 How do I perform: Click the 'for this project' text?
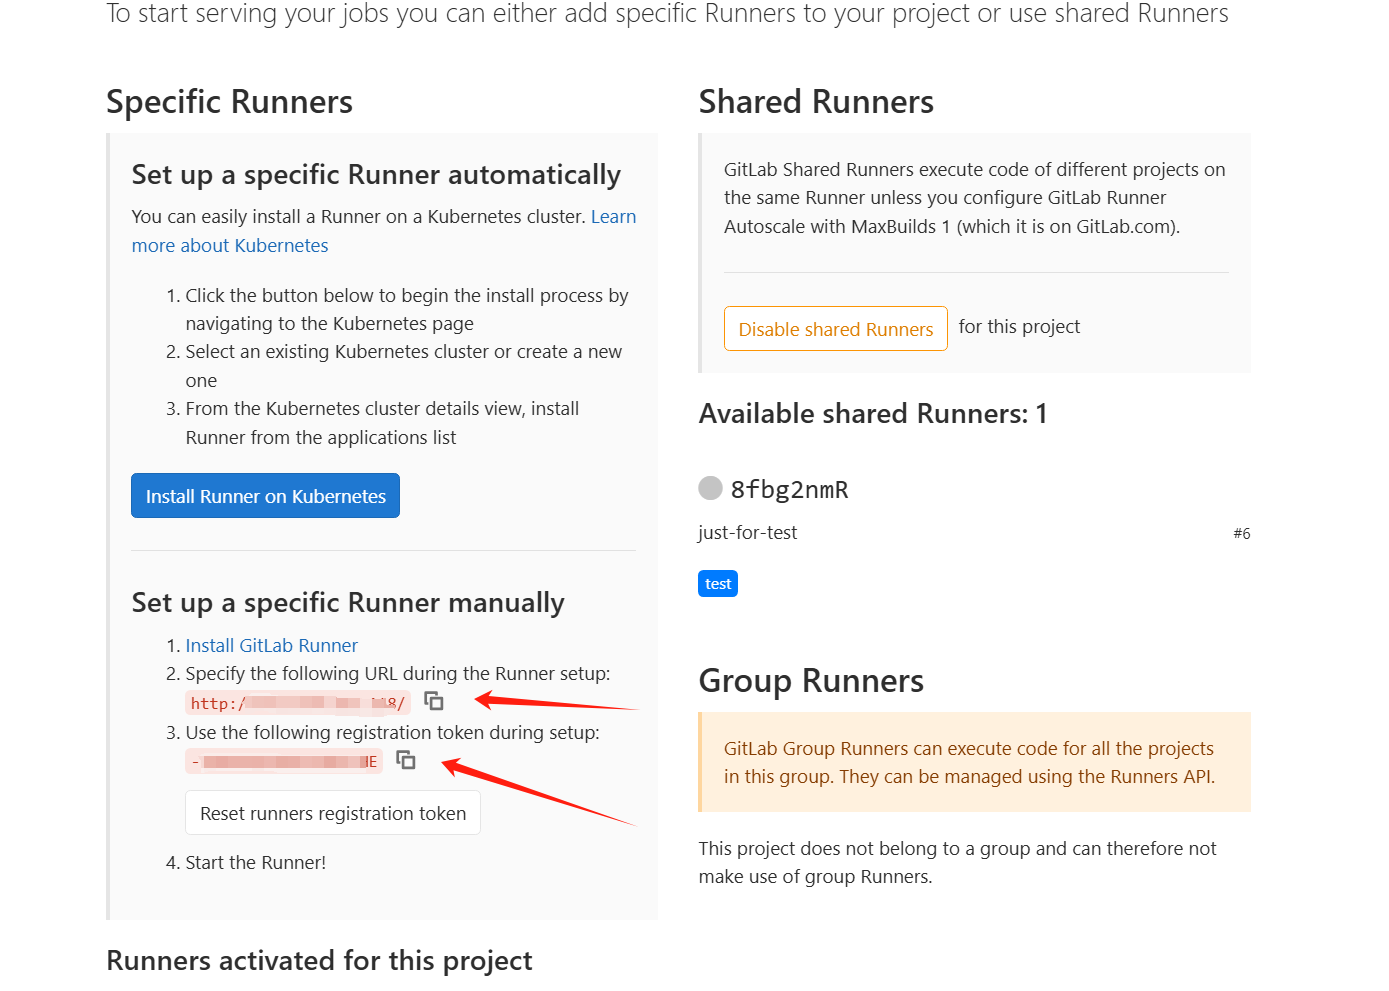(1019, 327)
